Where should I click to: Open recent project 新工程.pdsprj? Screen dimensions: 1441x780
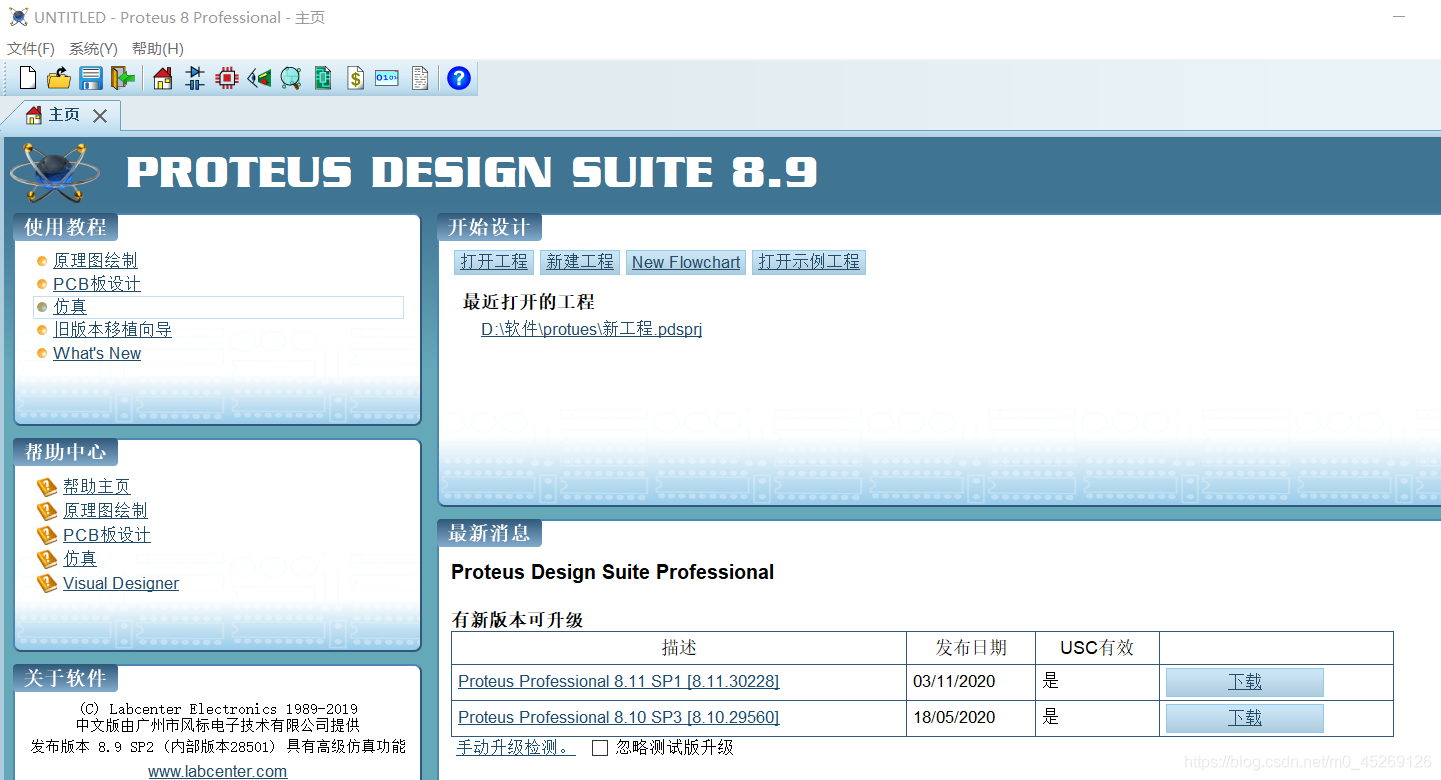pyautogui.click(x=592, y=329)
